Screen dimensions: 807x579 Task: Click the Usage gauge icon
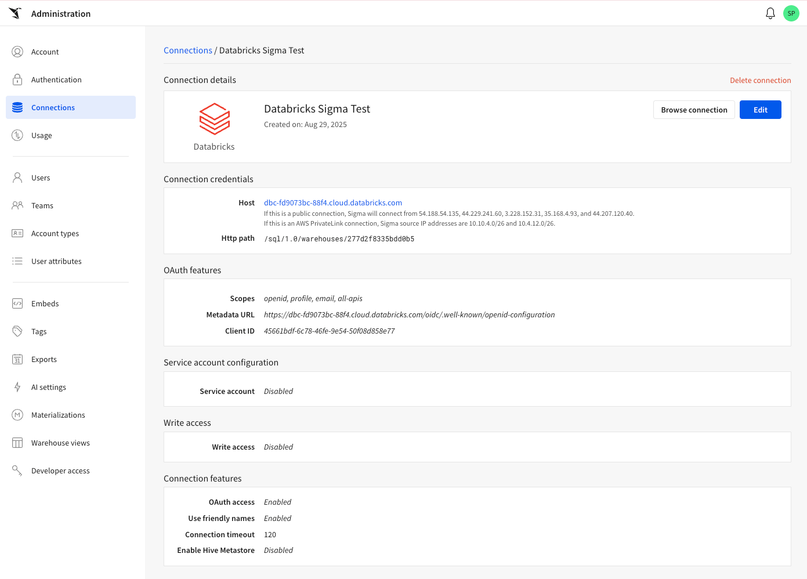tap(17, 136)
